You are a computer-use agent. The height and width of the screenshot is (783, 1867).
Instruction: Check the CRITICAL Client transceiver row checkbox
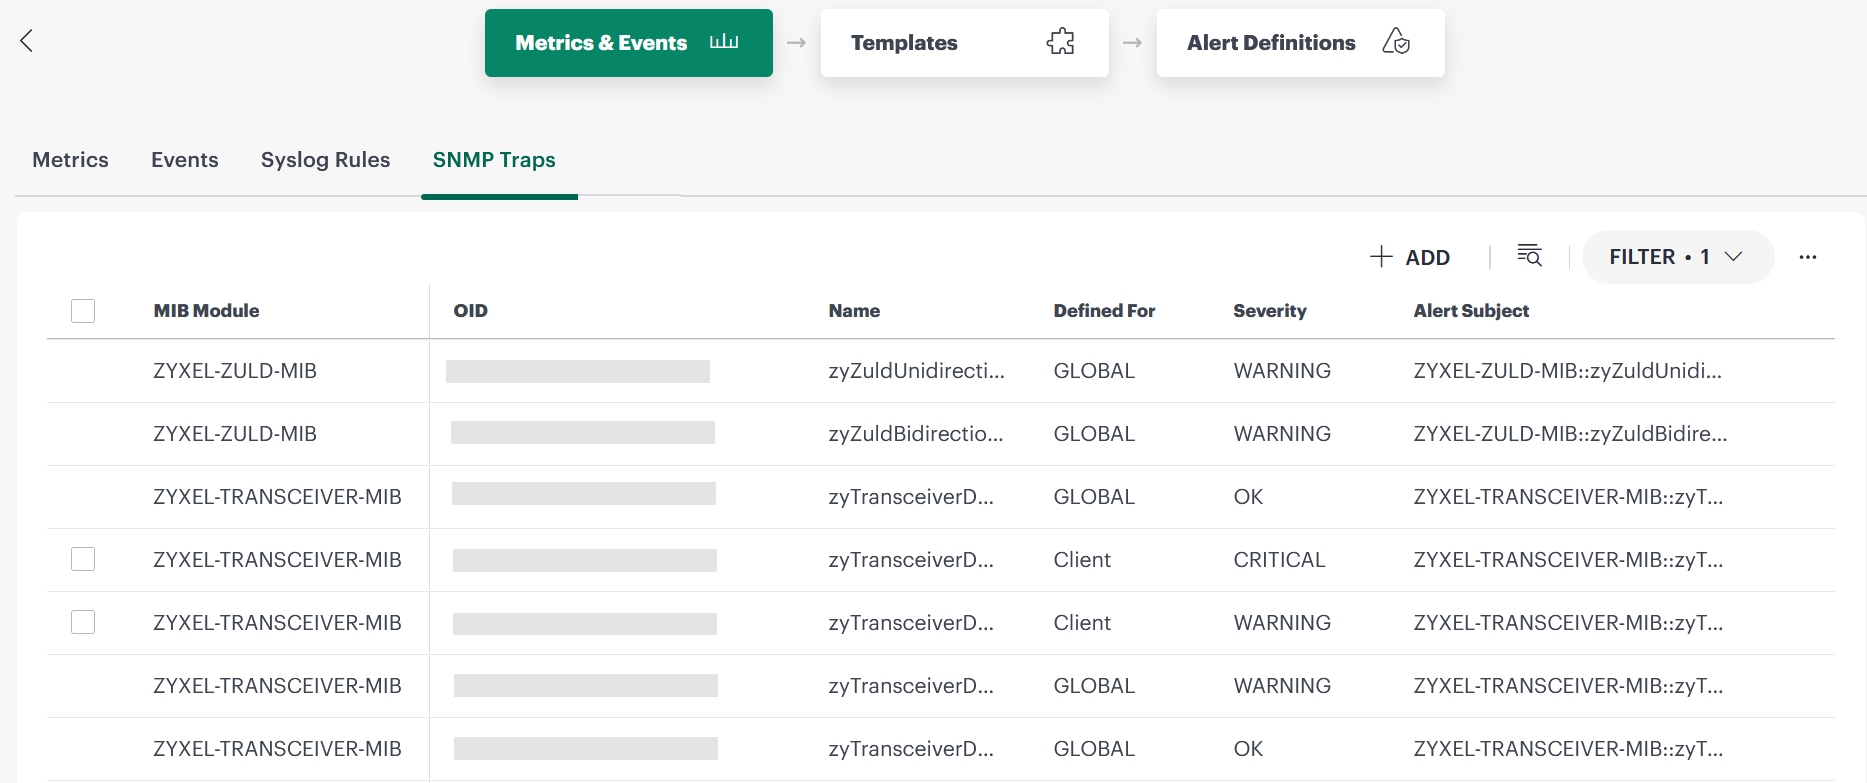pyautogui.click(x=83, y=559)
